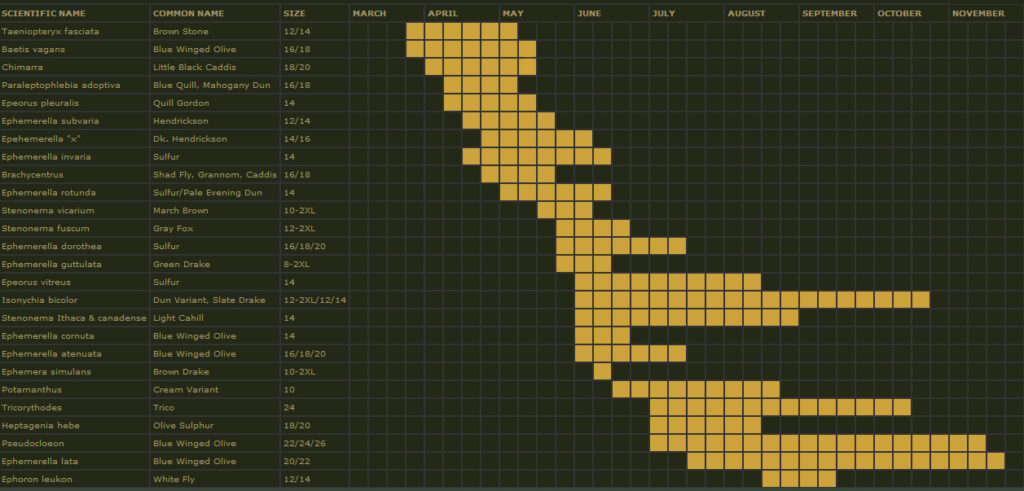This screenshot has width=1024, height=491.
Task: Click the SCIENTIFIC NAME column header
Action: tap(43, 13)
